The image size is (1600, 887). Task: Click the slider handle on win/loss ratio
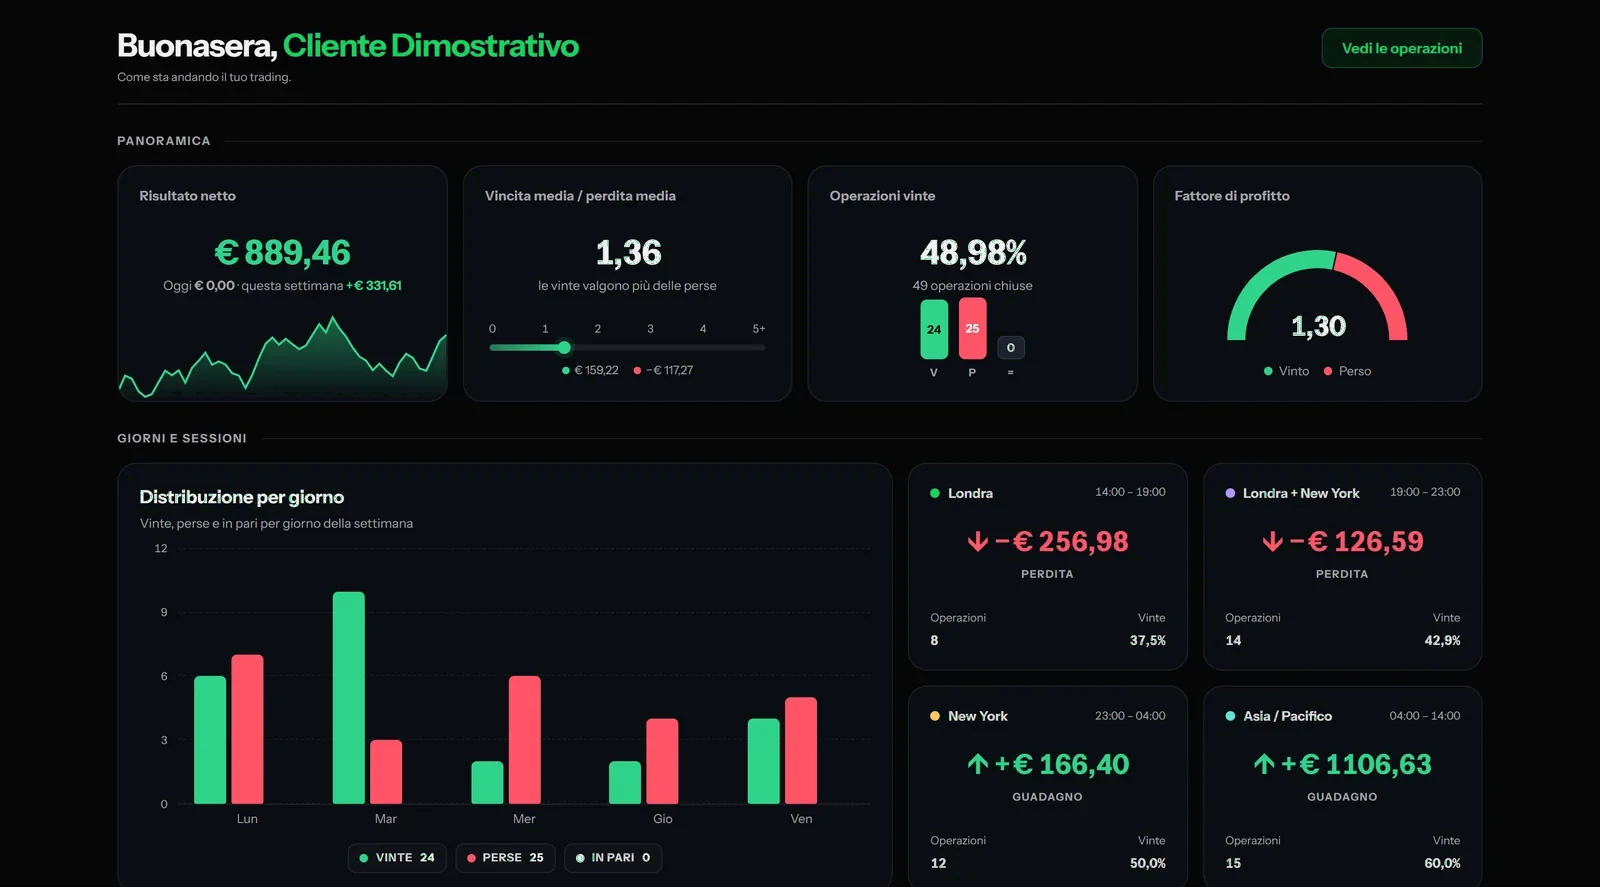(x=564, y=348)
